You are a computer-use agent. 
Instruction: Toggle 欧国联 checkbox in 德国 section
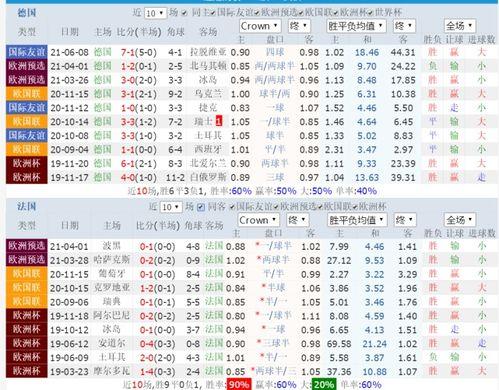[301, 13]
